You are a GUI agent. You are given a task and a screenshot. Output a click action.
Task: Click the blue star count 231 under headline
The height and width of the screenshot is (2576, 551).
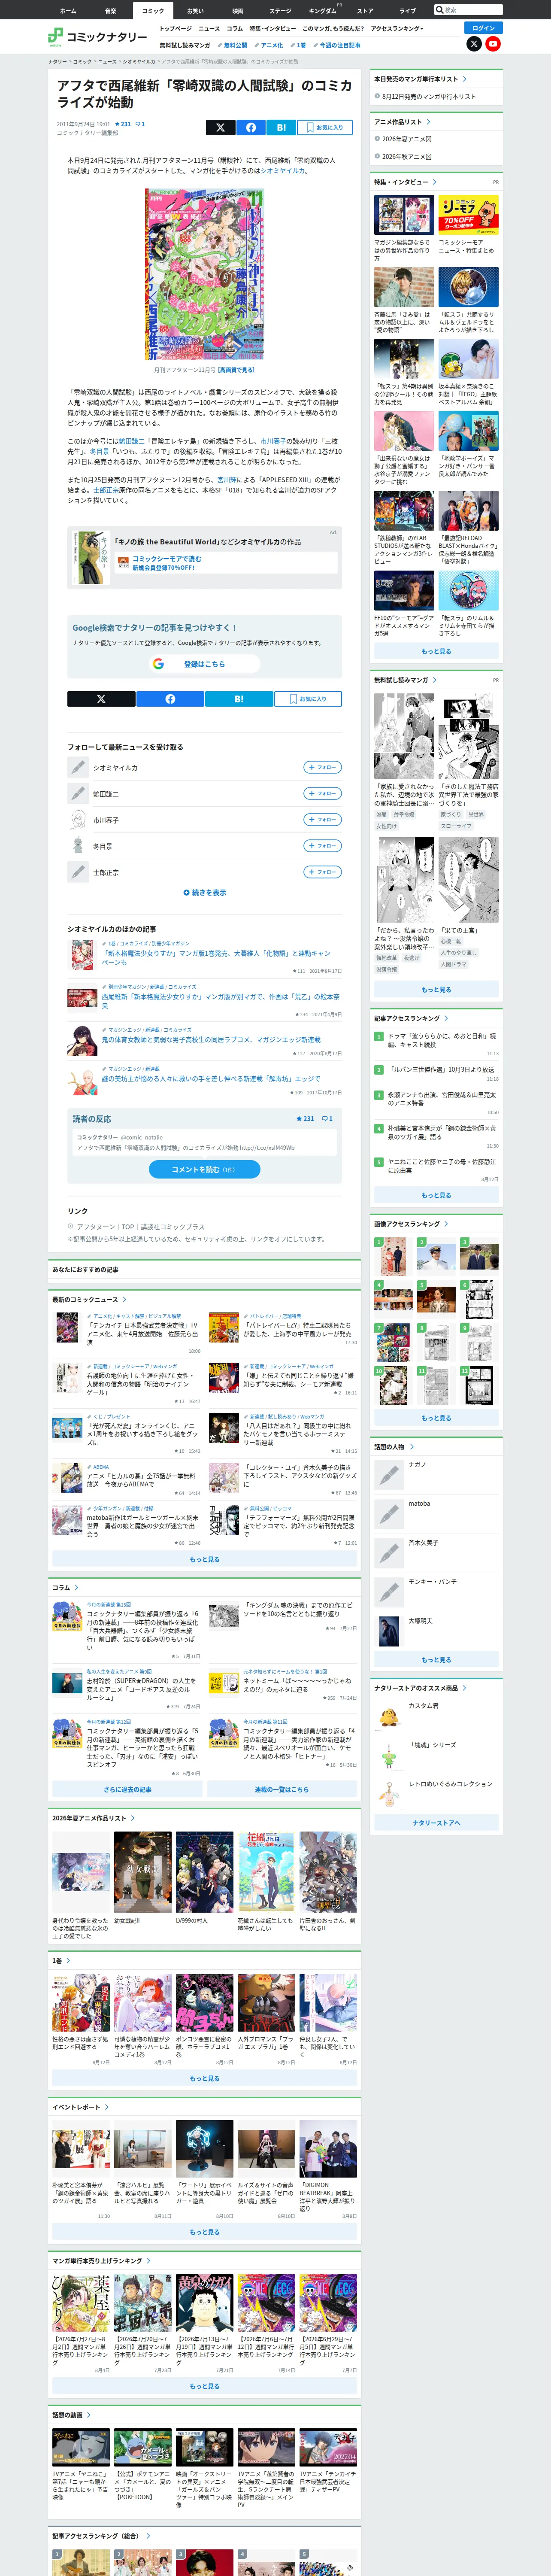pos(124,124)
